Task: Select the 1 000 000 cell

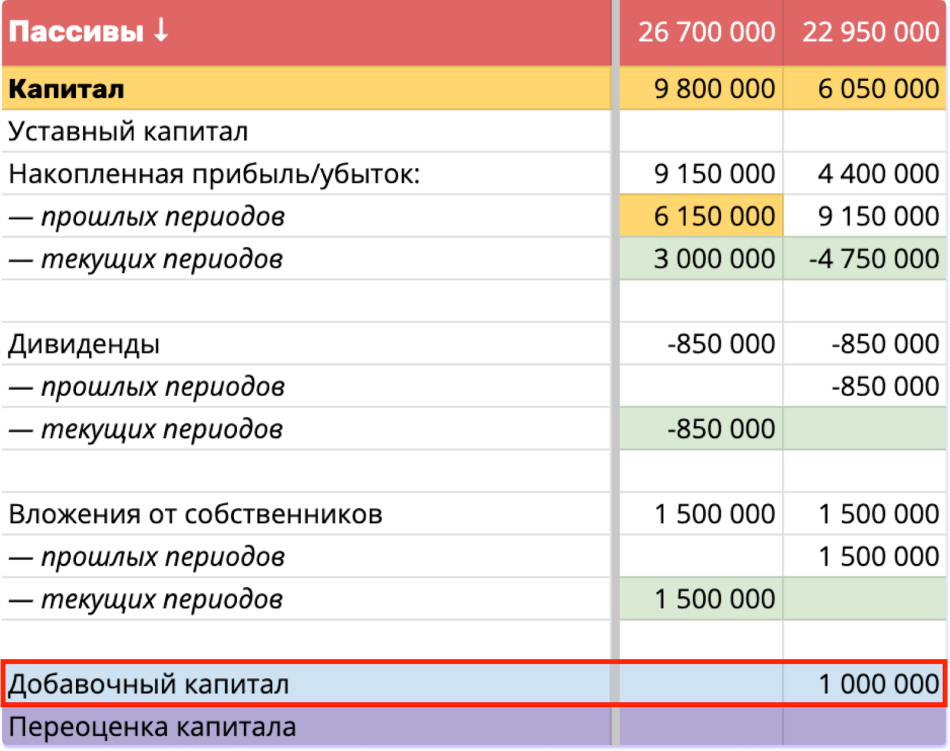Action: coord(878,684)
